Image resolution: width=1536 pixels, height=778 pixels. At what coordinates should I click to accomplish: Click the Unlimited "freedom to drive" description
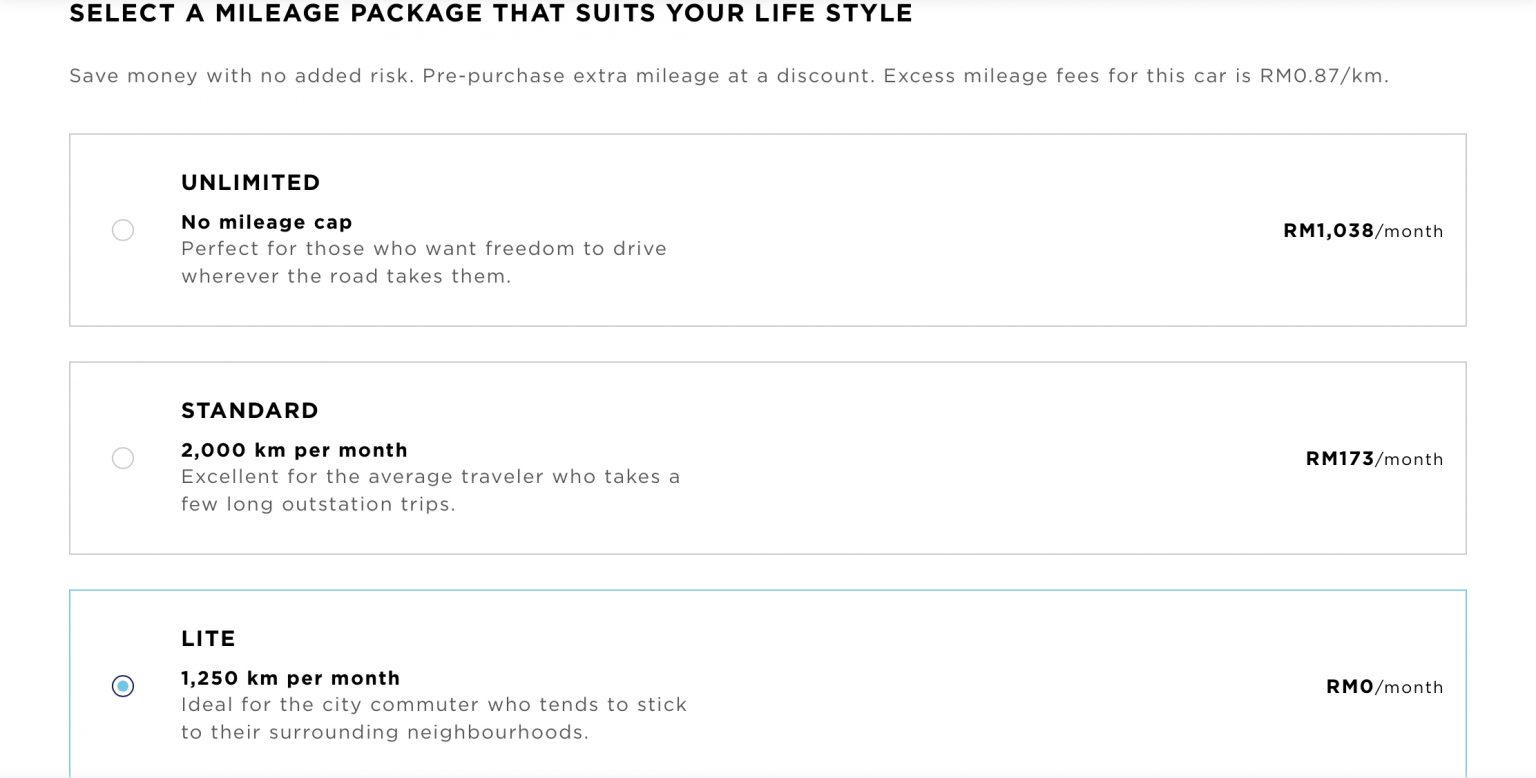coord(424,262)
